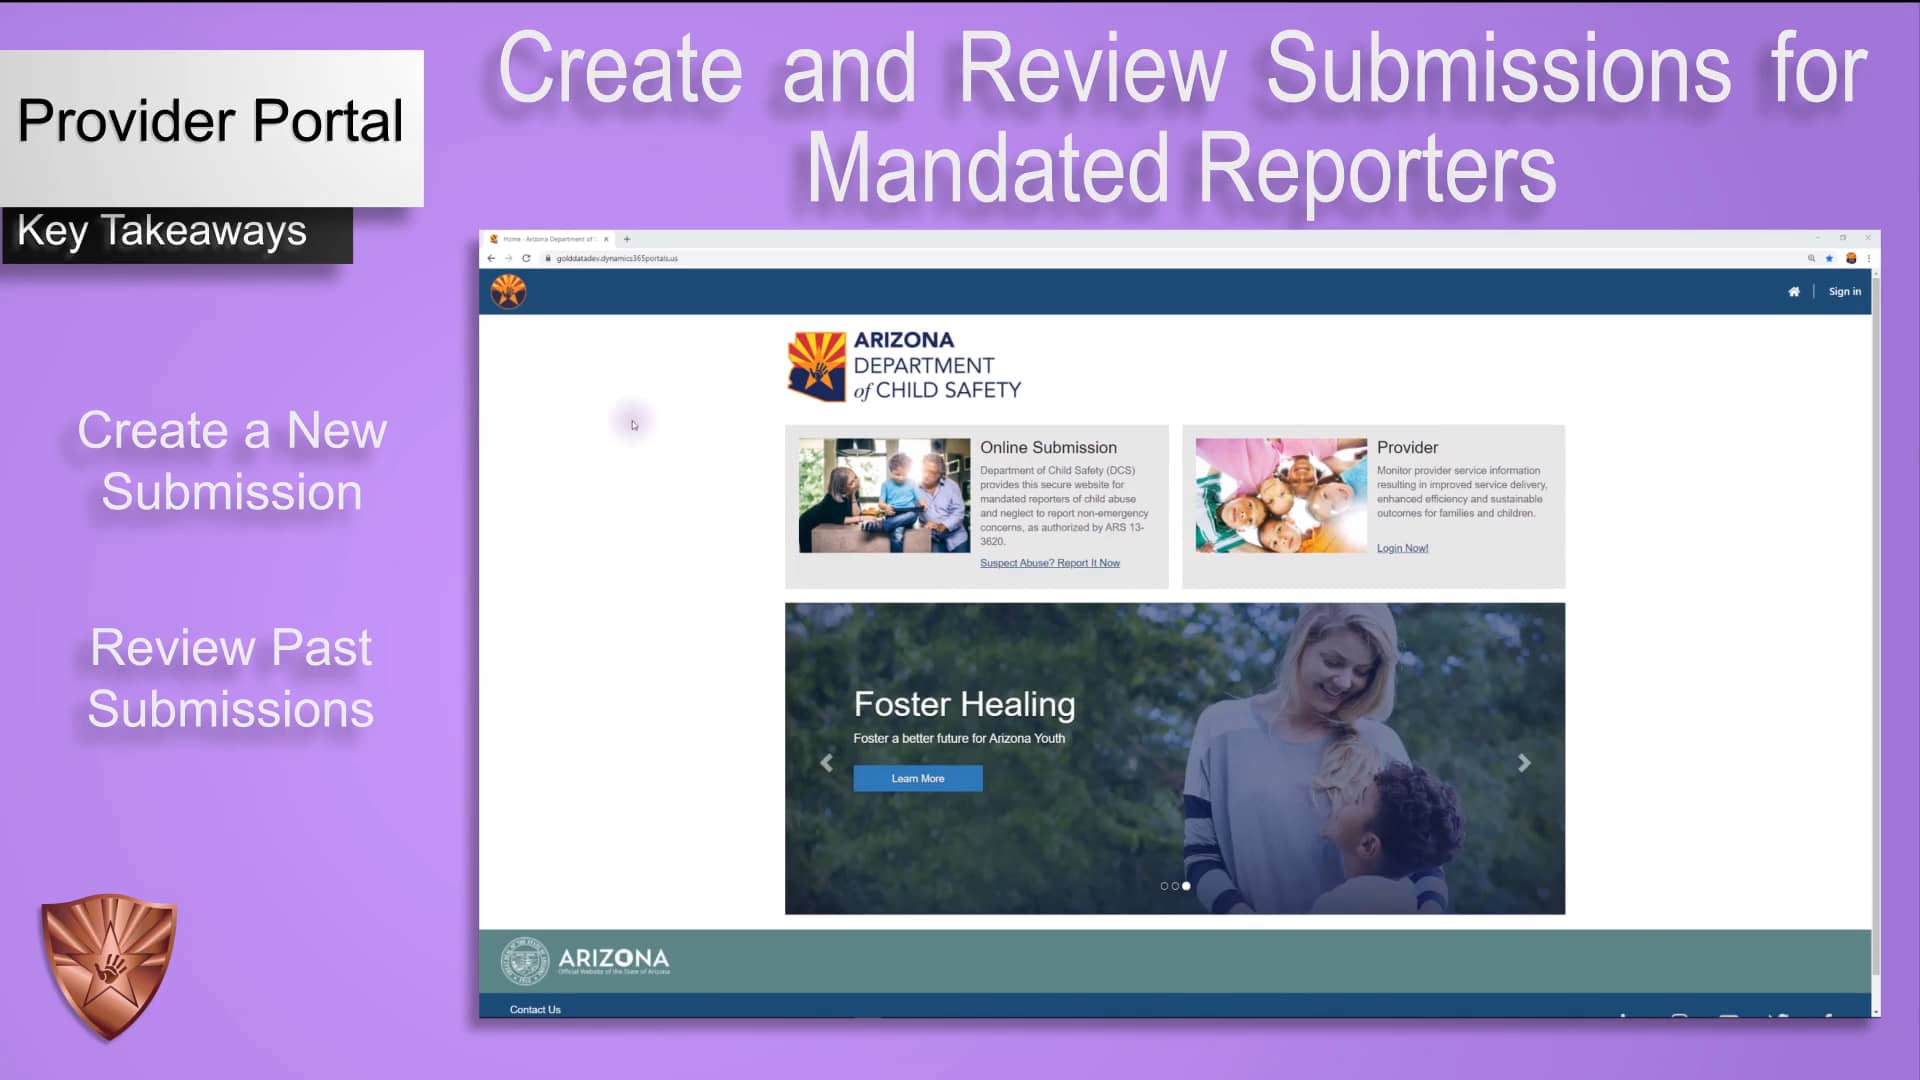The image size is (1920, 1080).
Task: Select the third carousel indicator dot
Action: coord(1186,886)
